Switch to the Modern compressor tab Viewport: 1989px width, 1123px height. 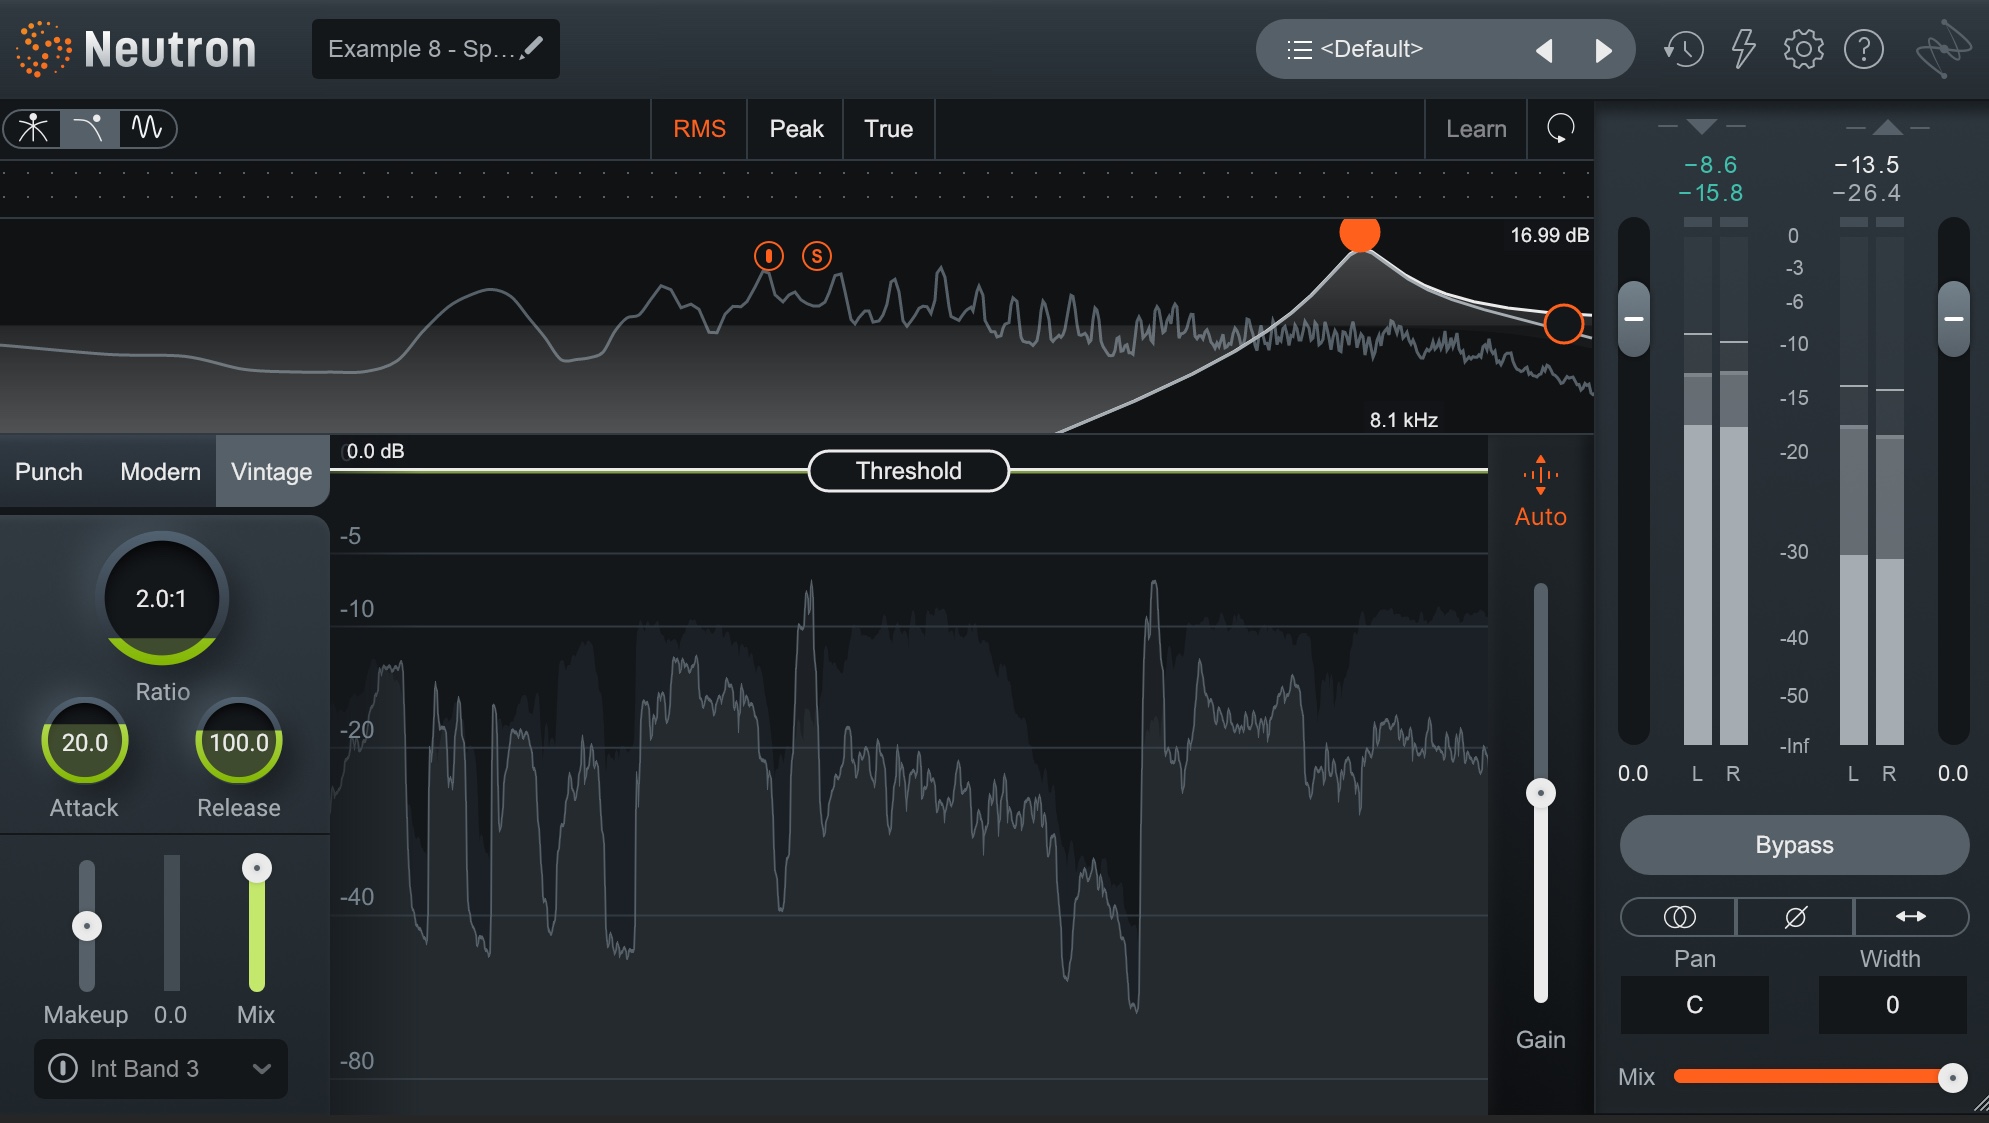point(158,471)
